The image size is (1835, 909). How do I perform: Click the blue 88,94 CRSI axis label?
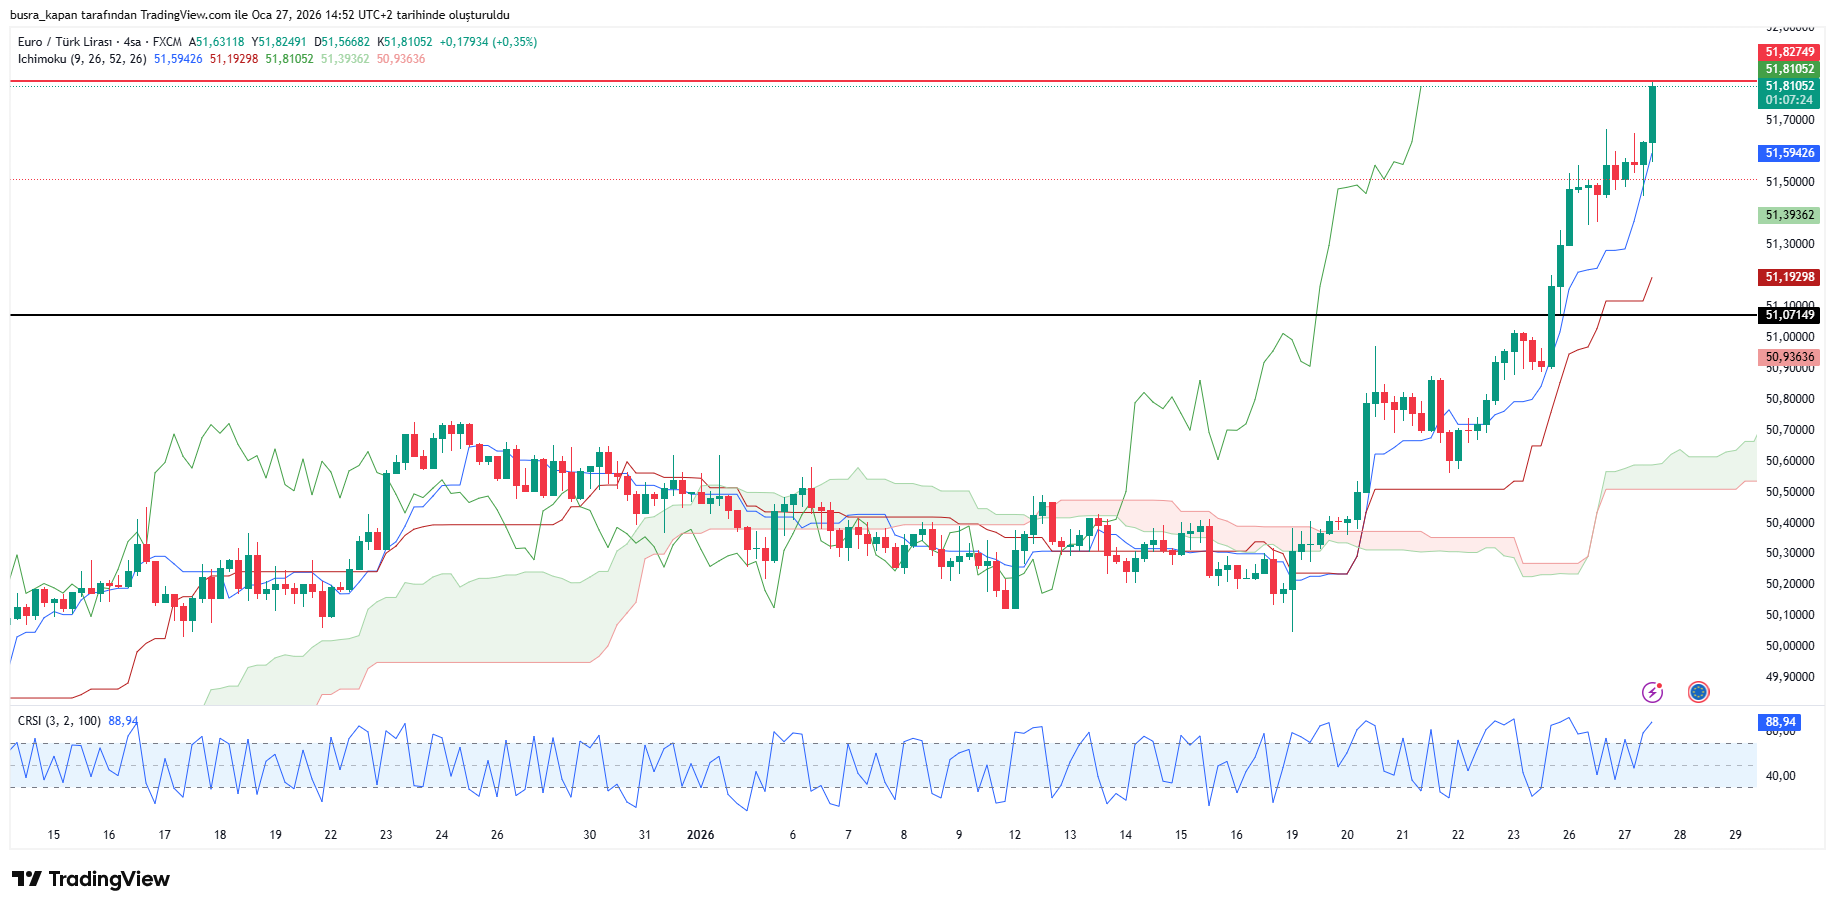(1780, 722)
